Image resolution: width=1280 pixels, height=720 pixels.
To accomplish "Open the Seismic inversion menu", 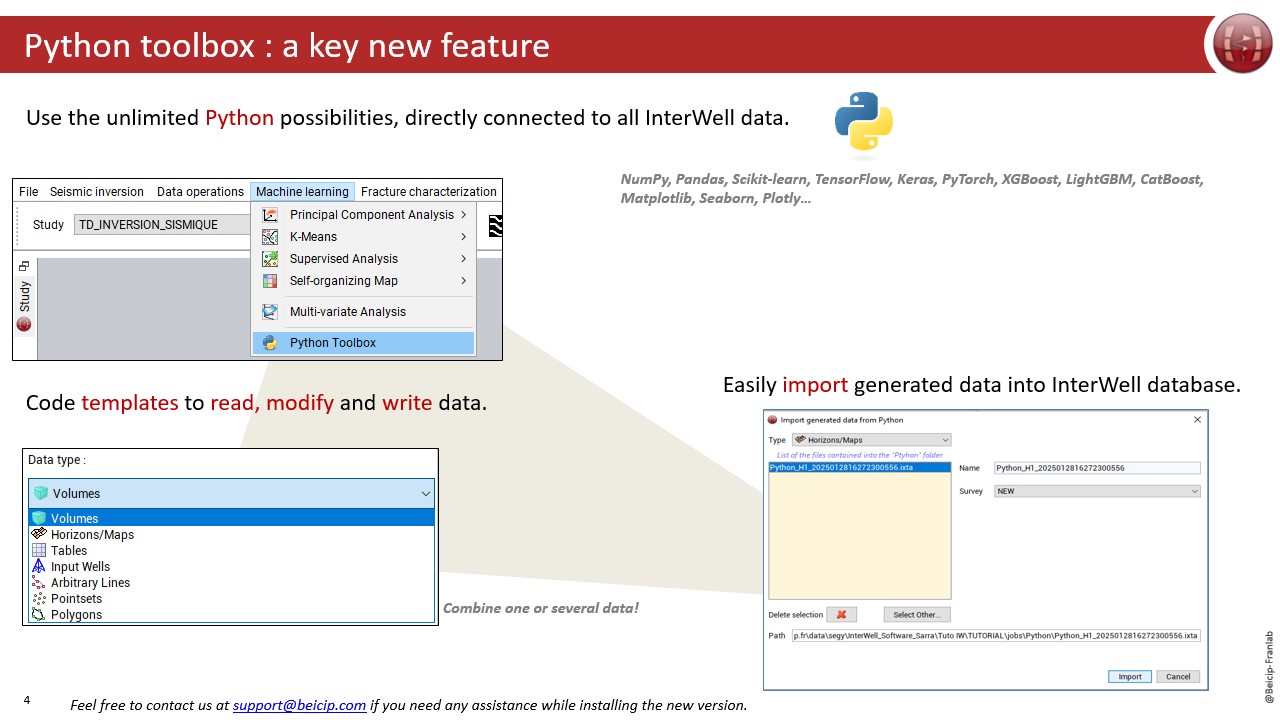I will click(x=97, y=192).
